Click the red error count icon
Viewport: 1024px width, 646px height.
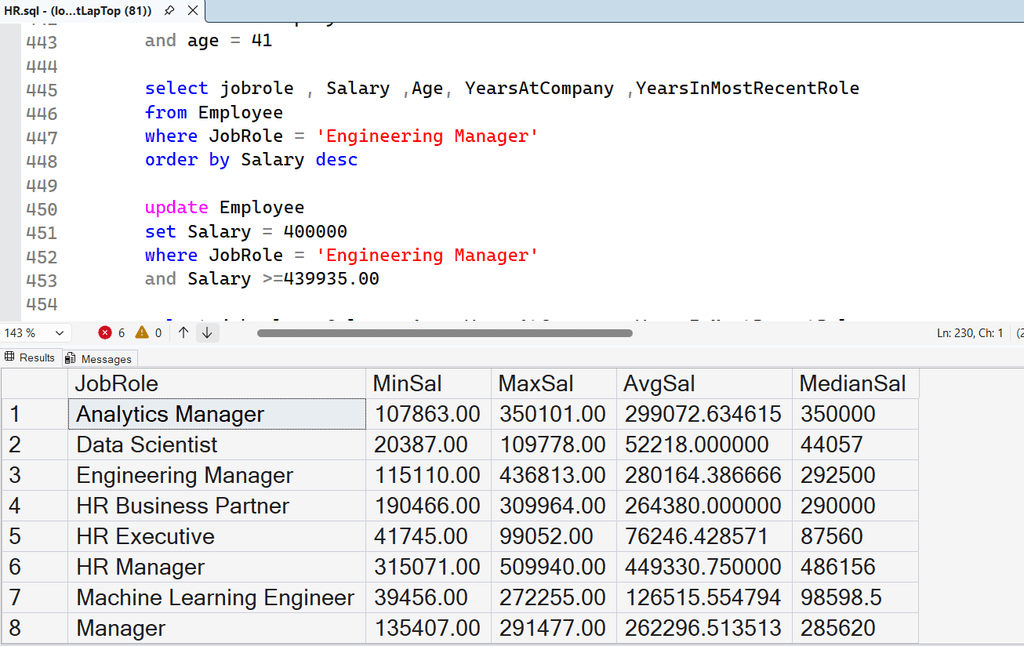(x=105, y=332)
